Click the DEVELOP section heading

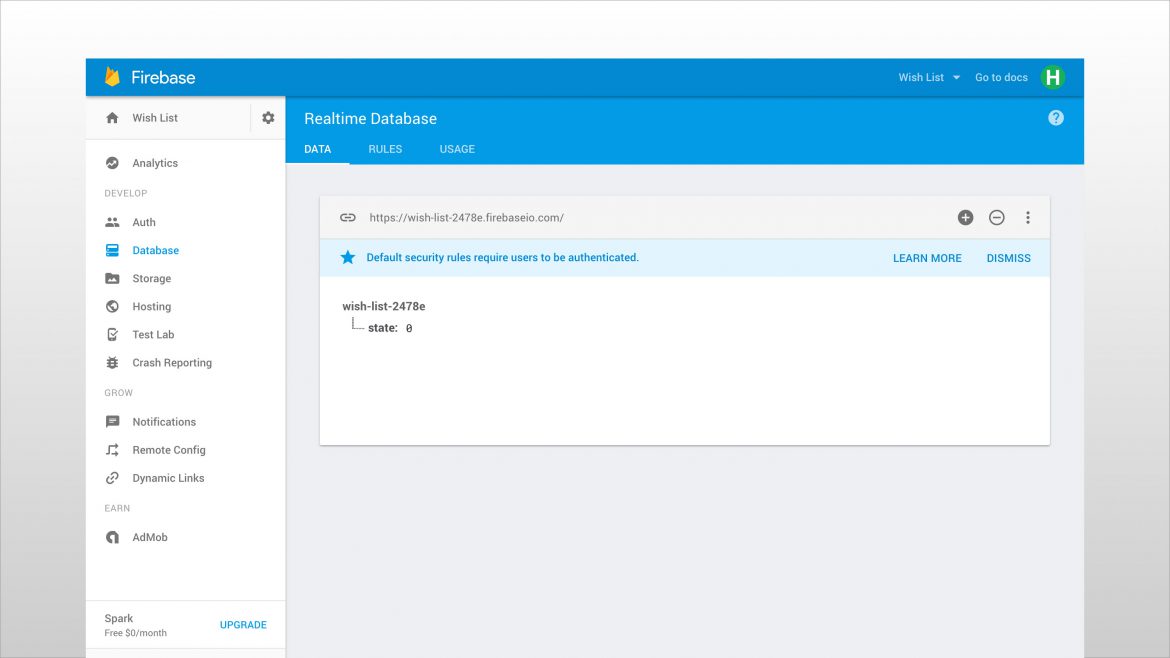125,193
